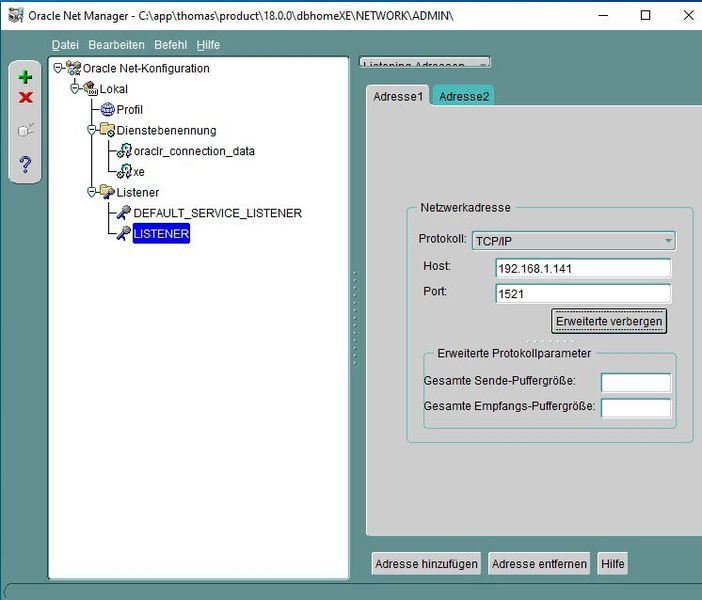Open the Listening-Adressen section dropdown
The height and width of the screenshot is (600, 702).
pos(424,63)
